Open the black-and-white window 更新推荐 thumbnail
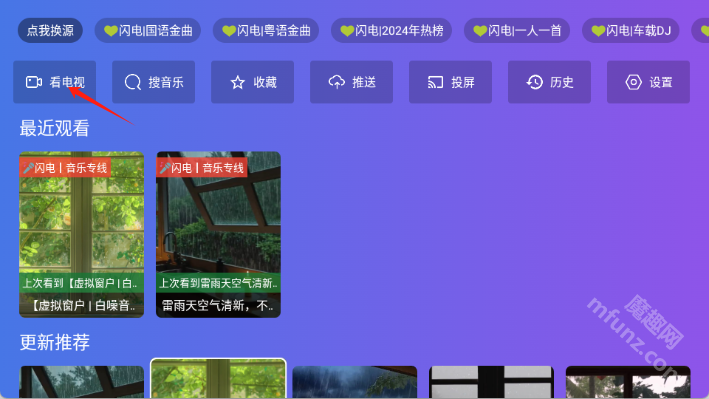709x399 pixels. 492,382
